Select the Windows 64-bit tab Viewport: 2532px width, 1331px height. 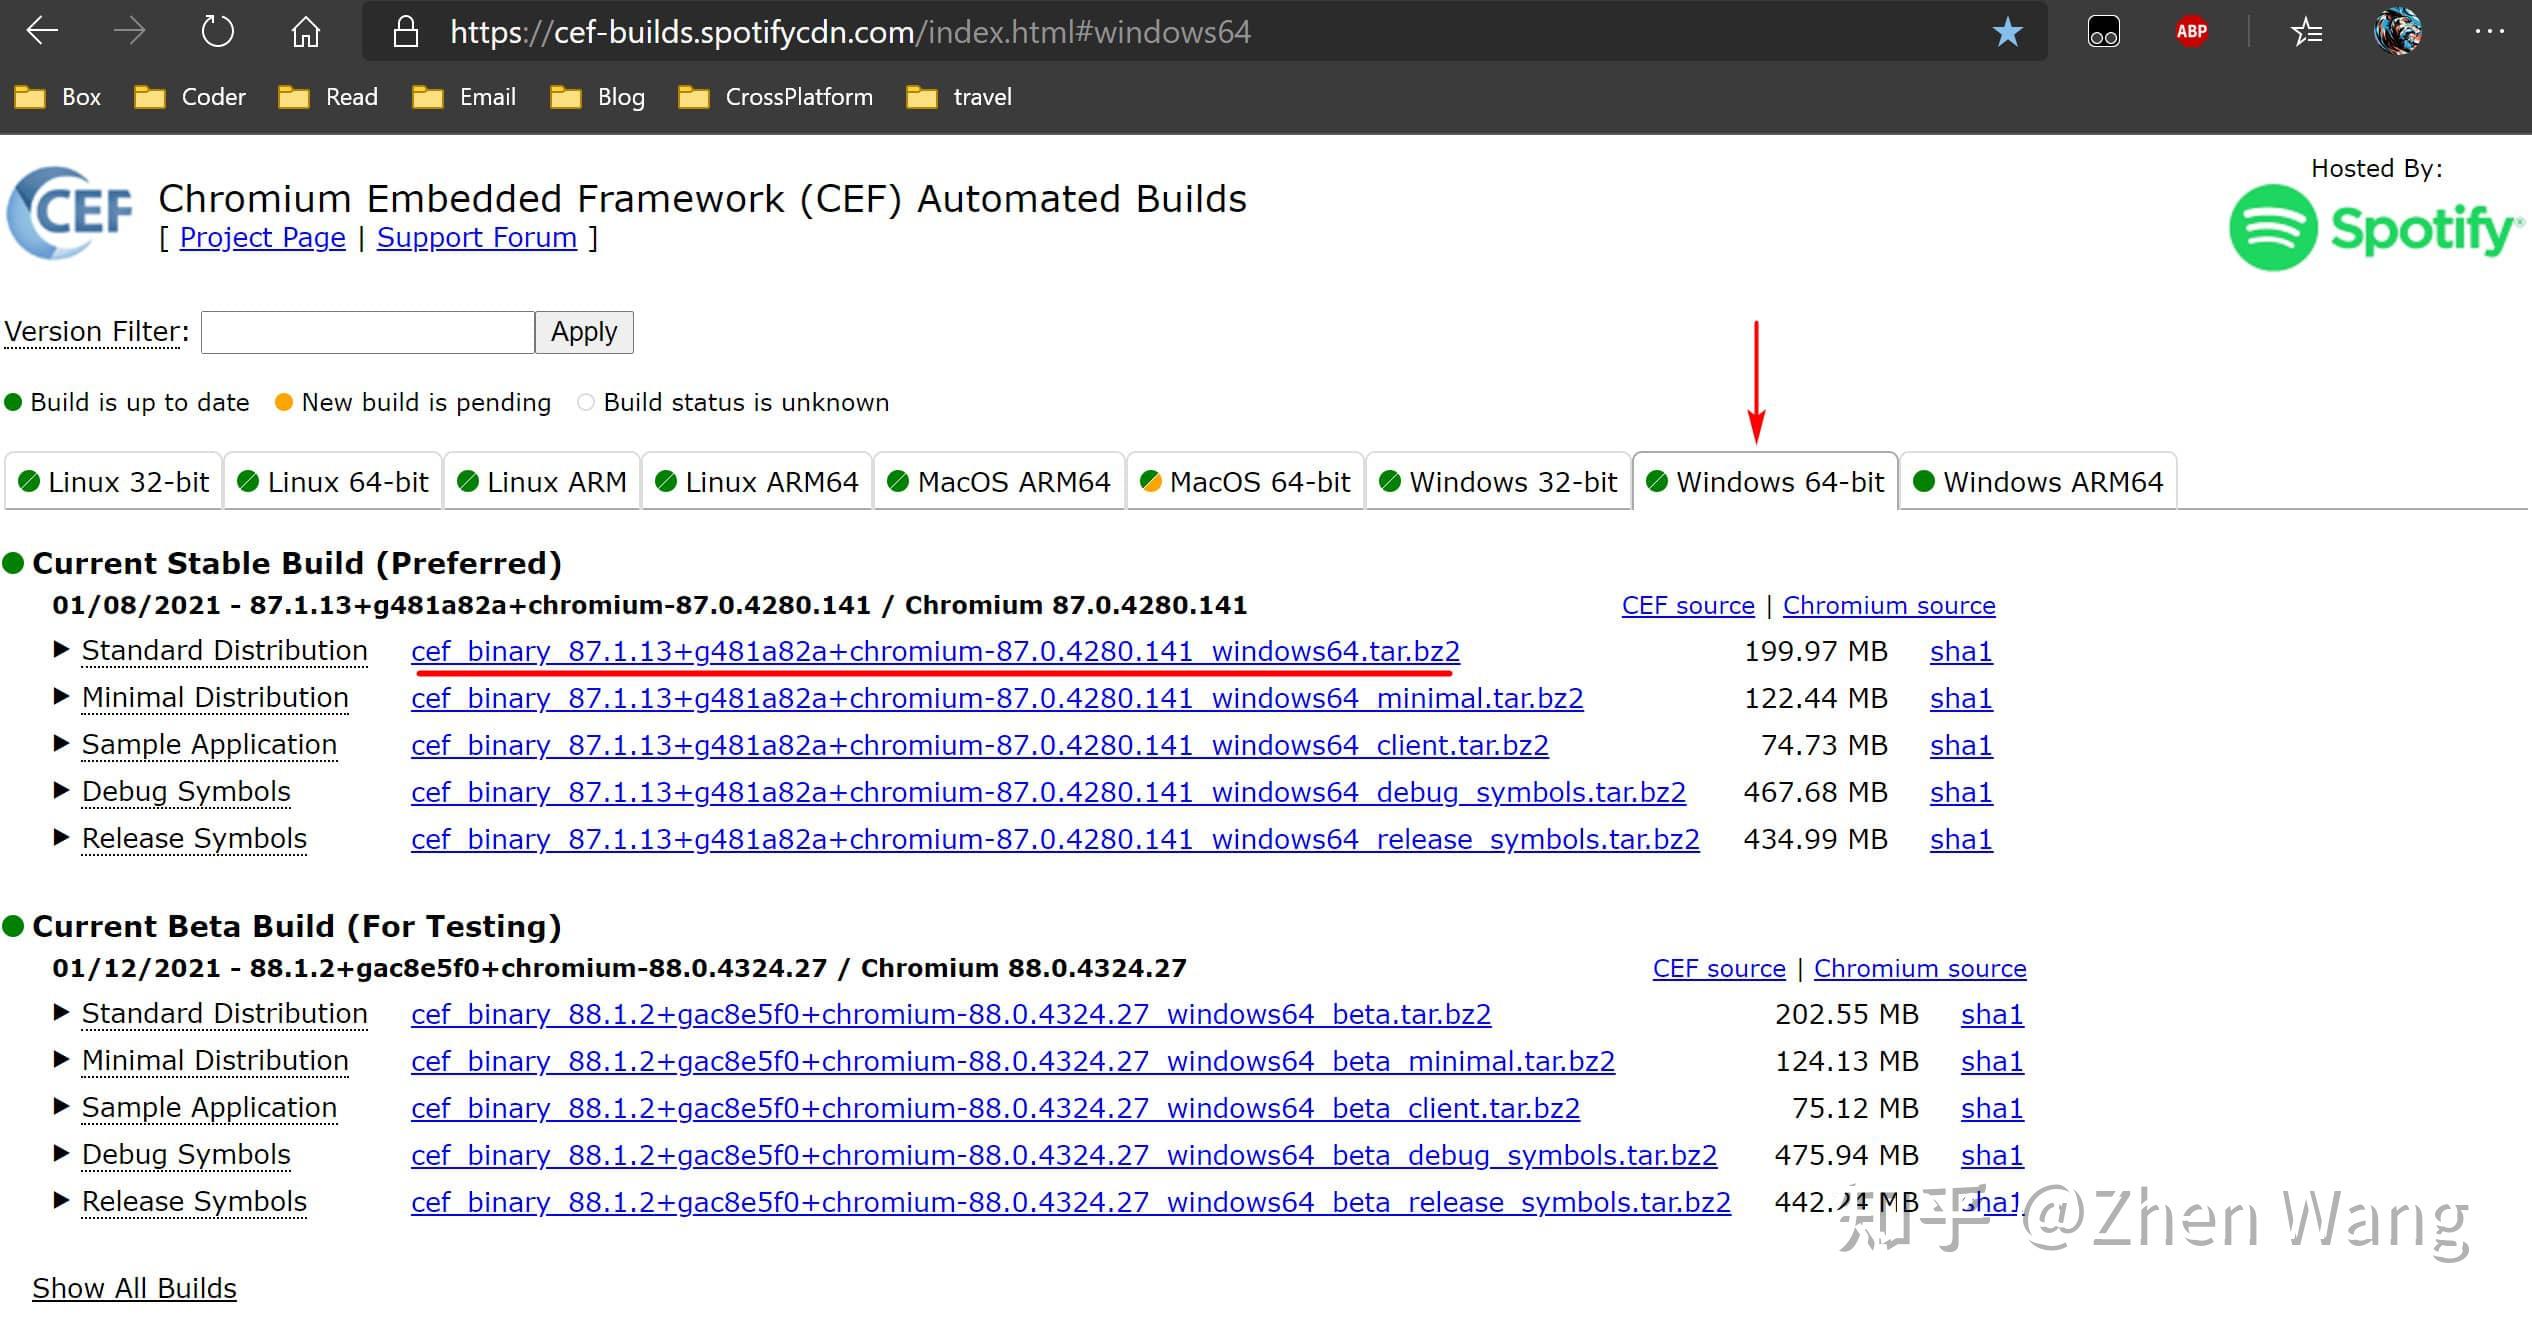(1767, 482)
